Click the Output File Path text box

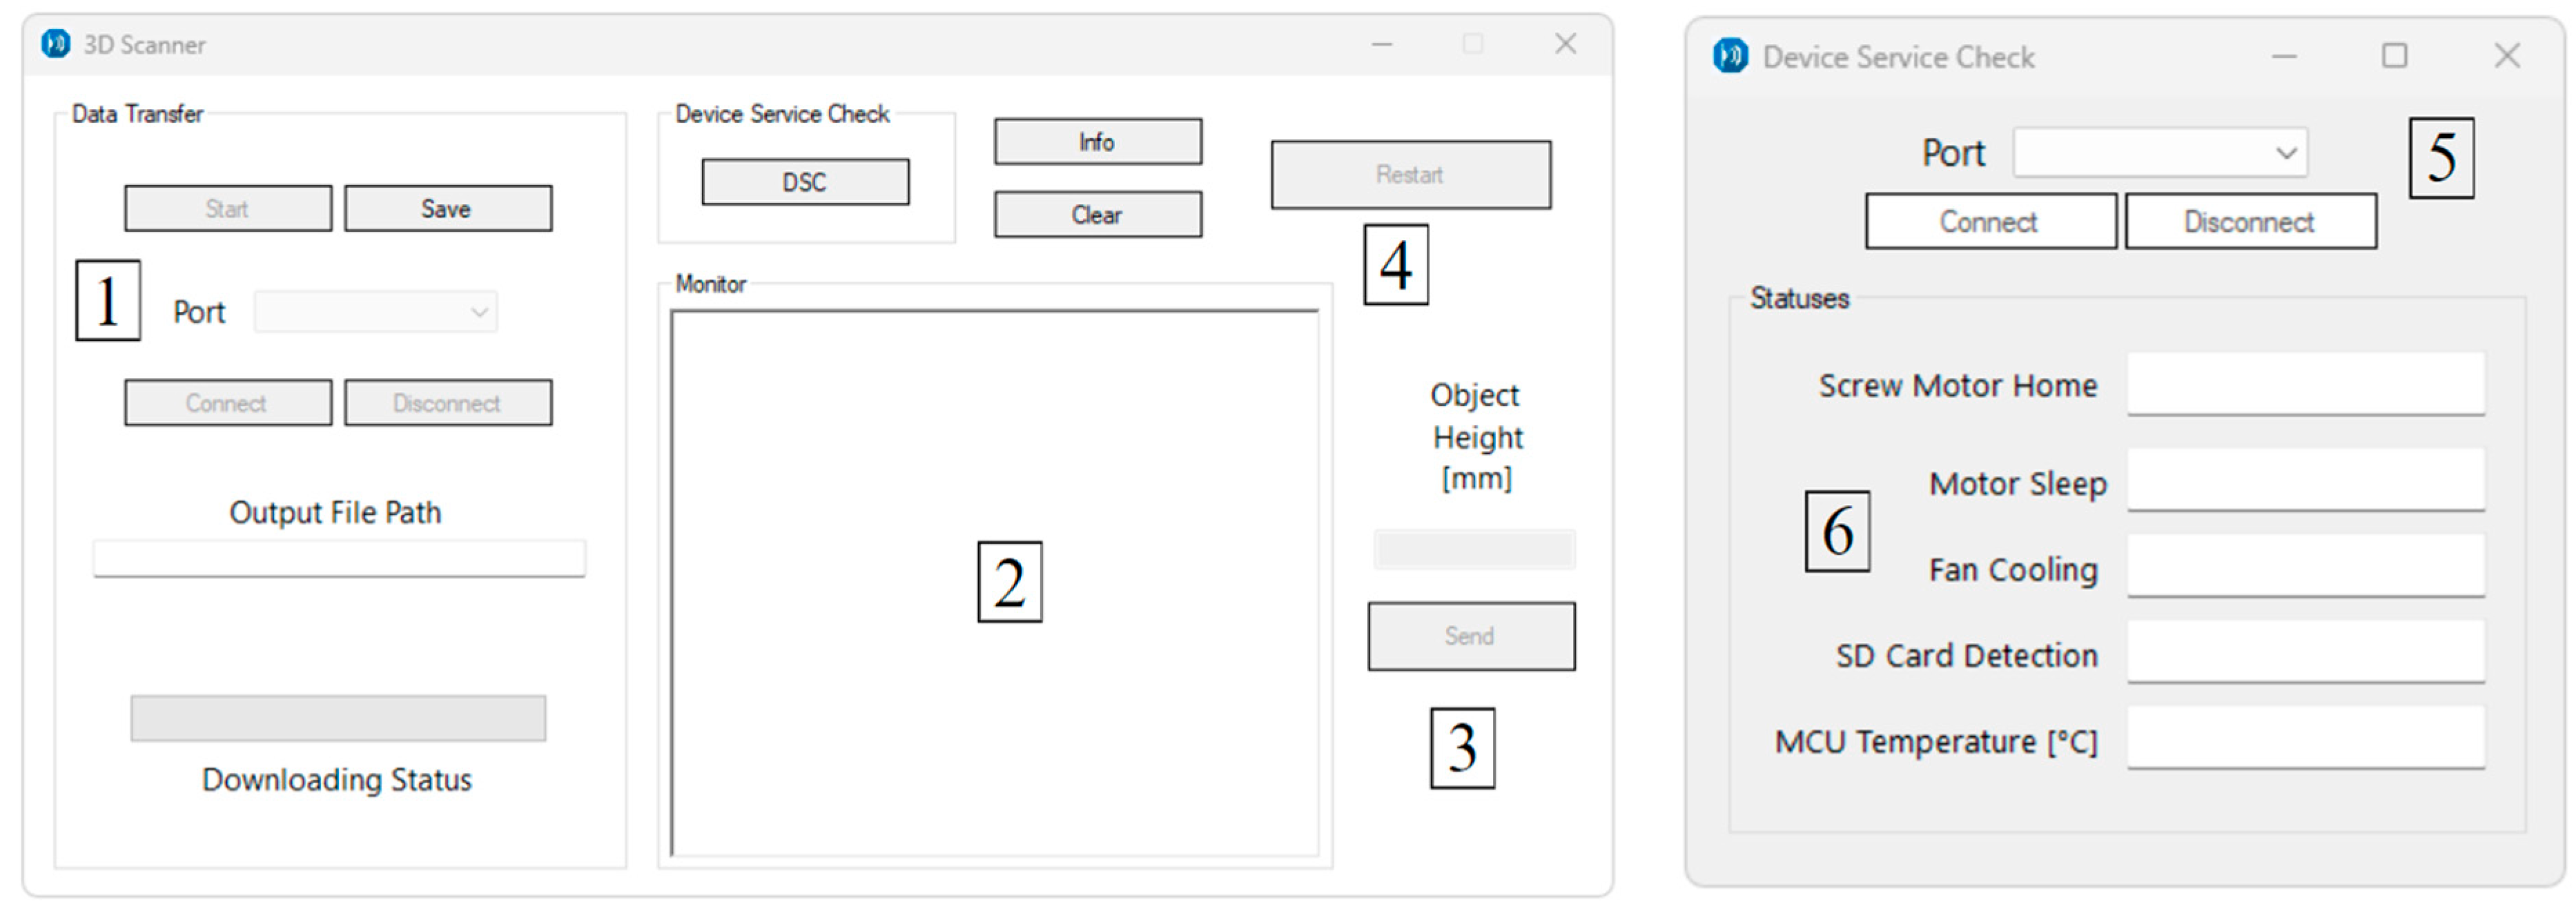pos(338,558)
